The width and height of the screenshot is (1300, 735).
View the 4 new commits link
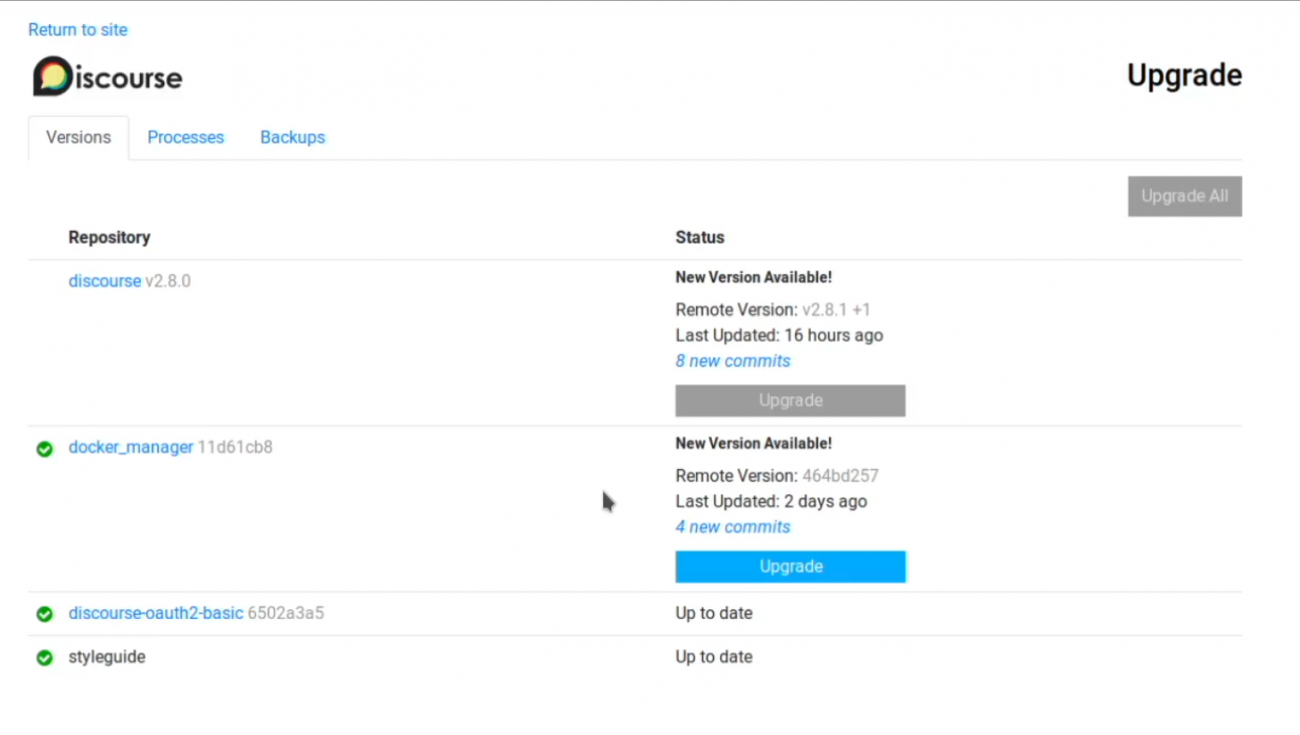click(x=733, y=527)
